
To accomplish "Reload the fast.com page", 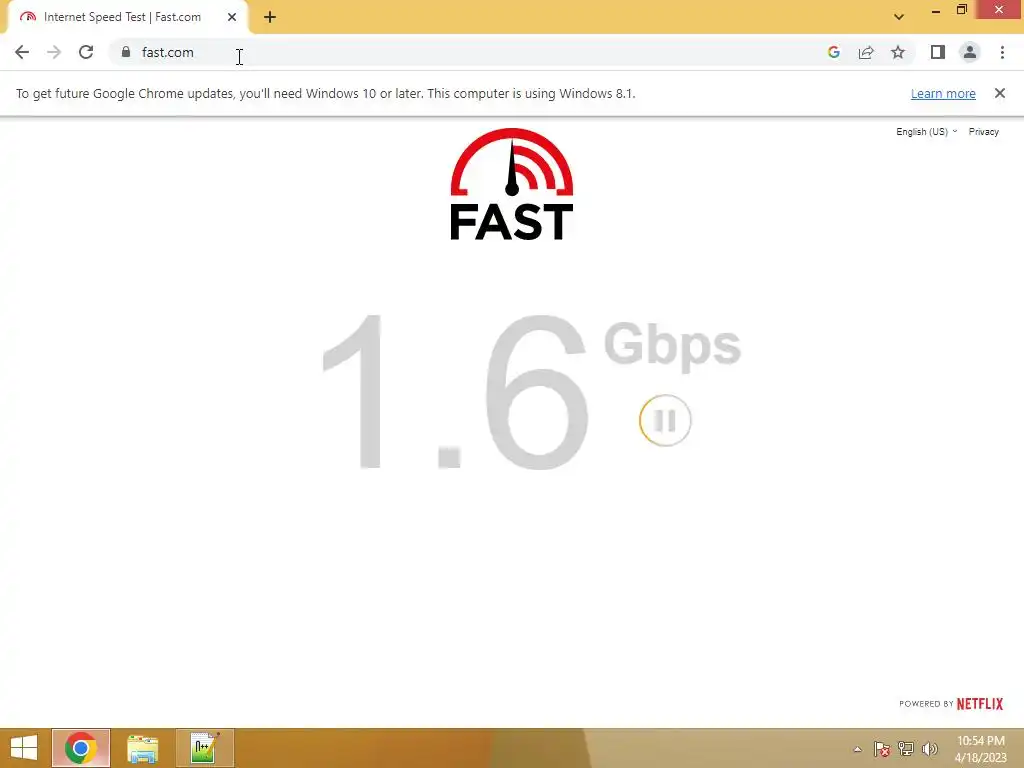I will coord(86,52).
